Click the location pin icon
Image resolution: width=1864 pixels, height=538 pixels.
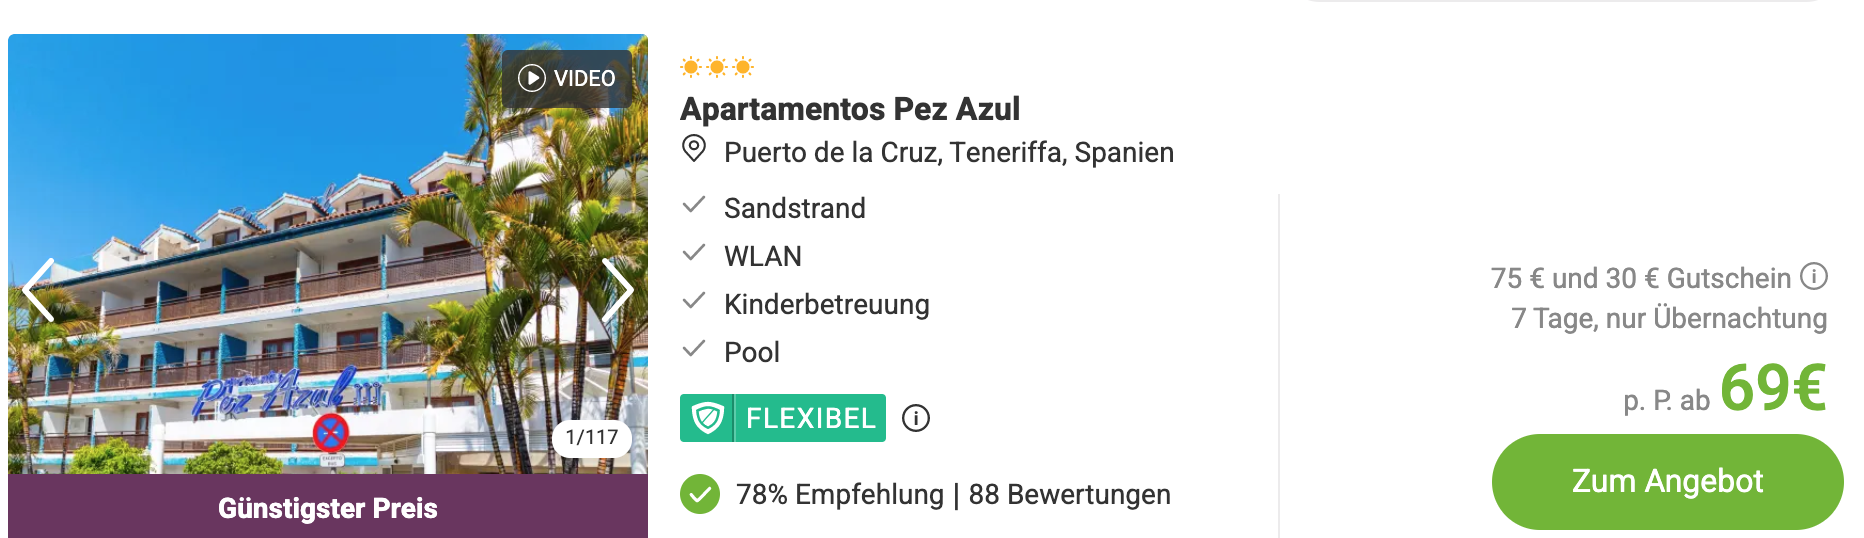(x=694, y=150)
